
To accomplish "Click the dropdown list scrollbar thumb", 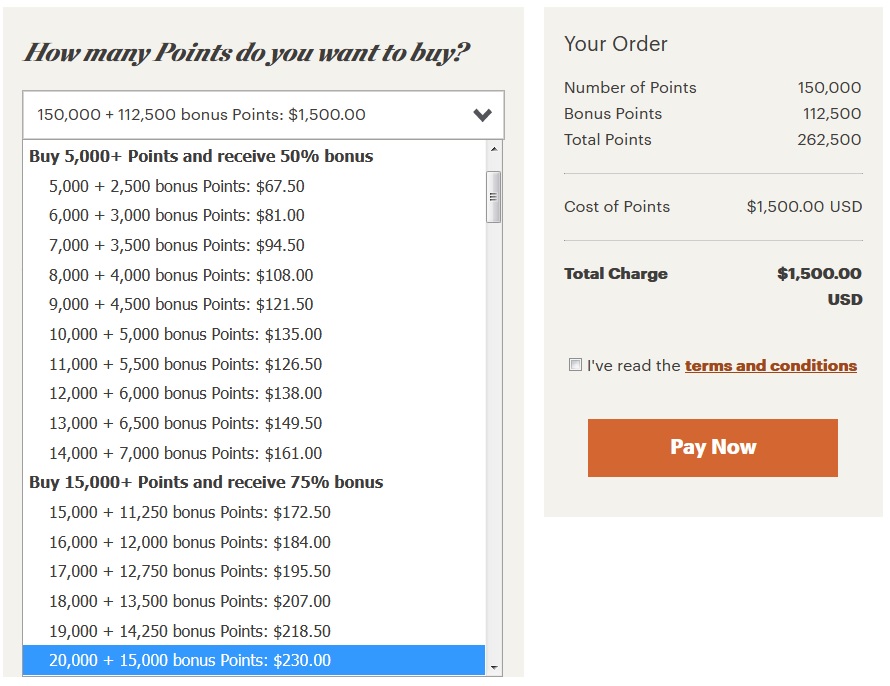I will [494, 196].
